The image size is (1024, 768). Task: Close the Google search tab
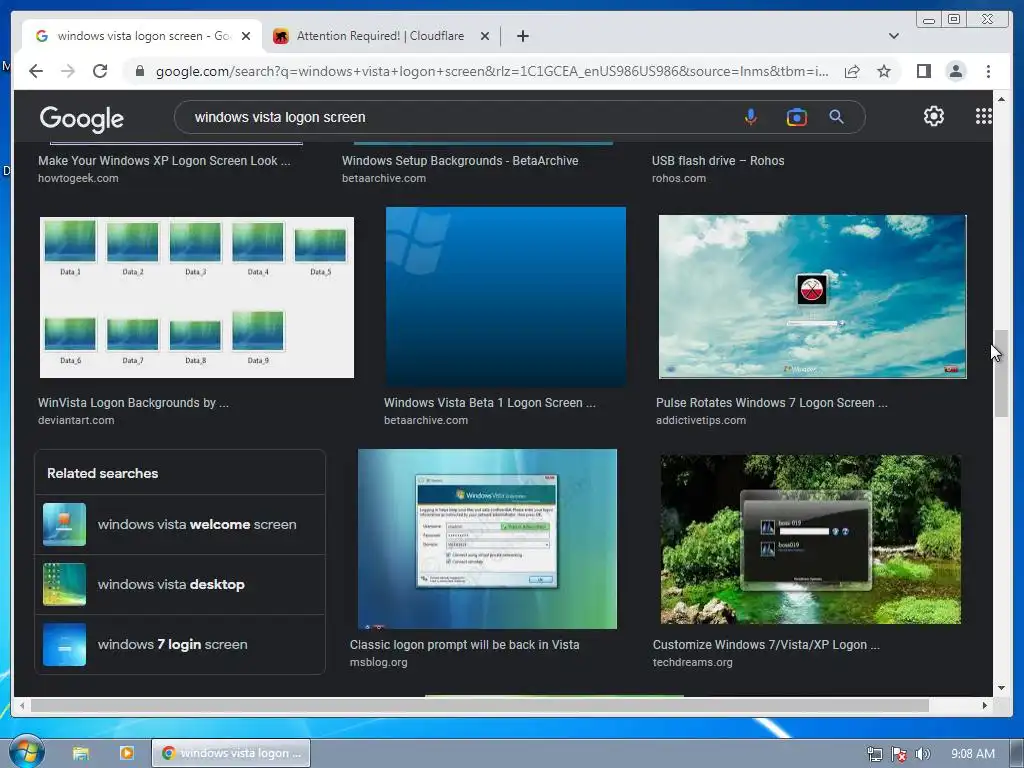246,36
